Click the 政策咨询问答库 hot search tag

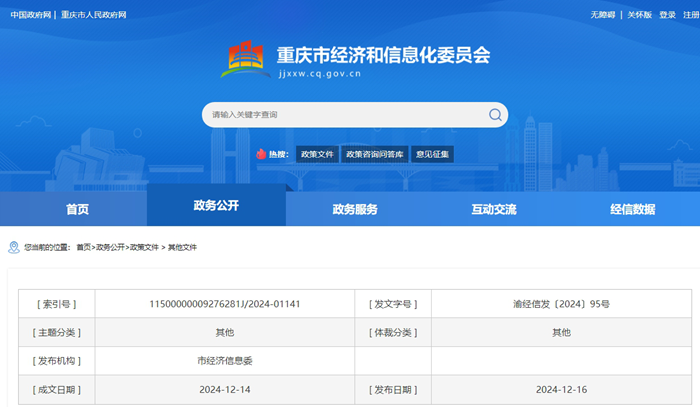375,154
